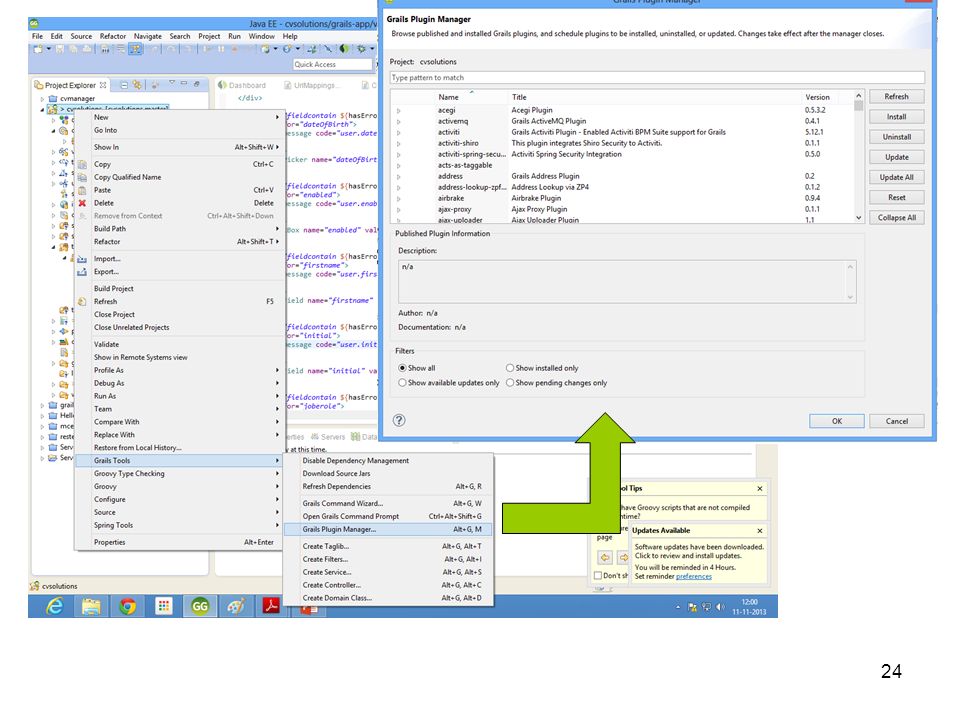Close the Tool Tips notification panel
The width and height of the screenshot is (960, 720).
(760, 489)
